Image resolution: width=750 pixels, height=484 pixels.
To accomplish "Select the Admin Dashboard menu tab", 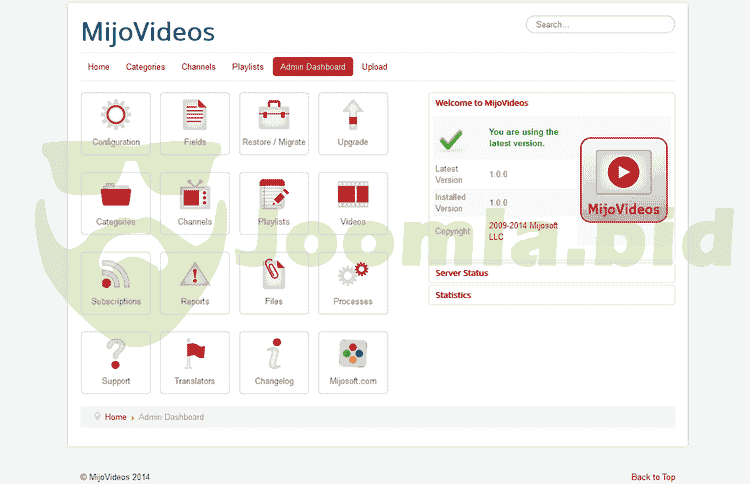I will point(313,67).
